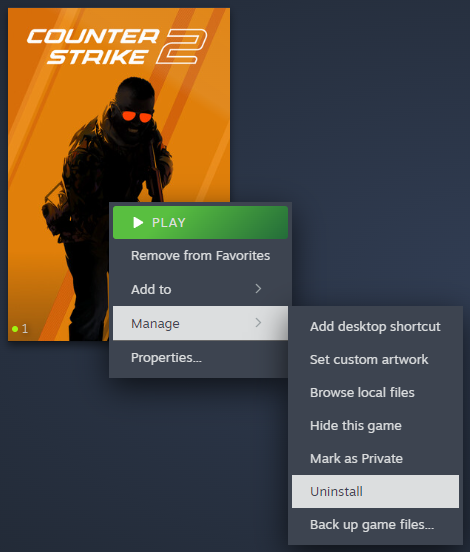
Task: Click the friends playing count 1
Action: pyautogui.click(x=25, y=329)
